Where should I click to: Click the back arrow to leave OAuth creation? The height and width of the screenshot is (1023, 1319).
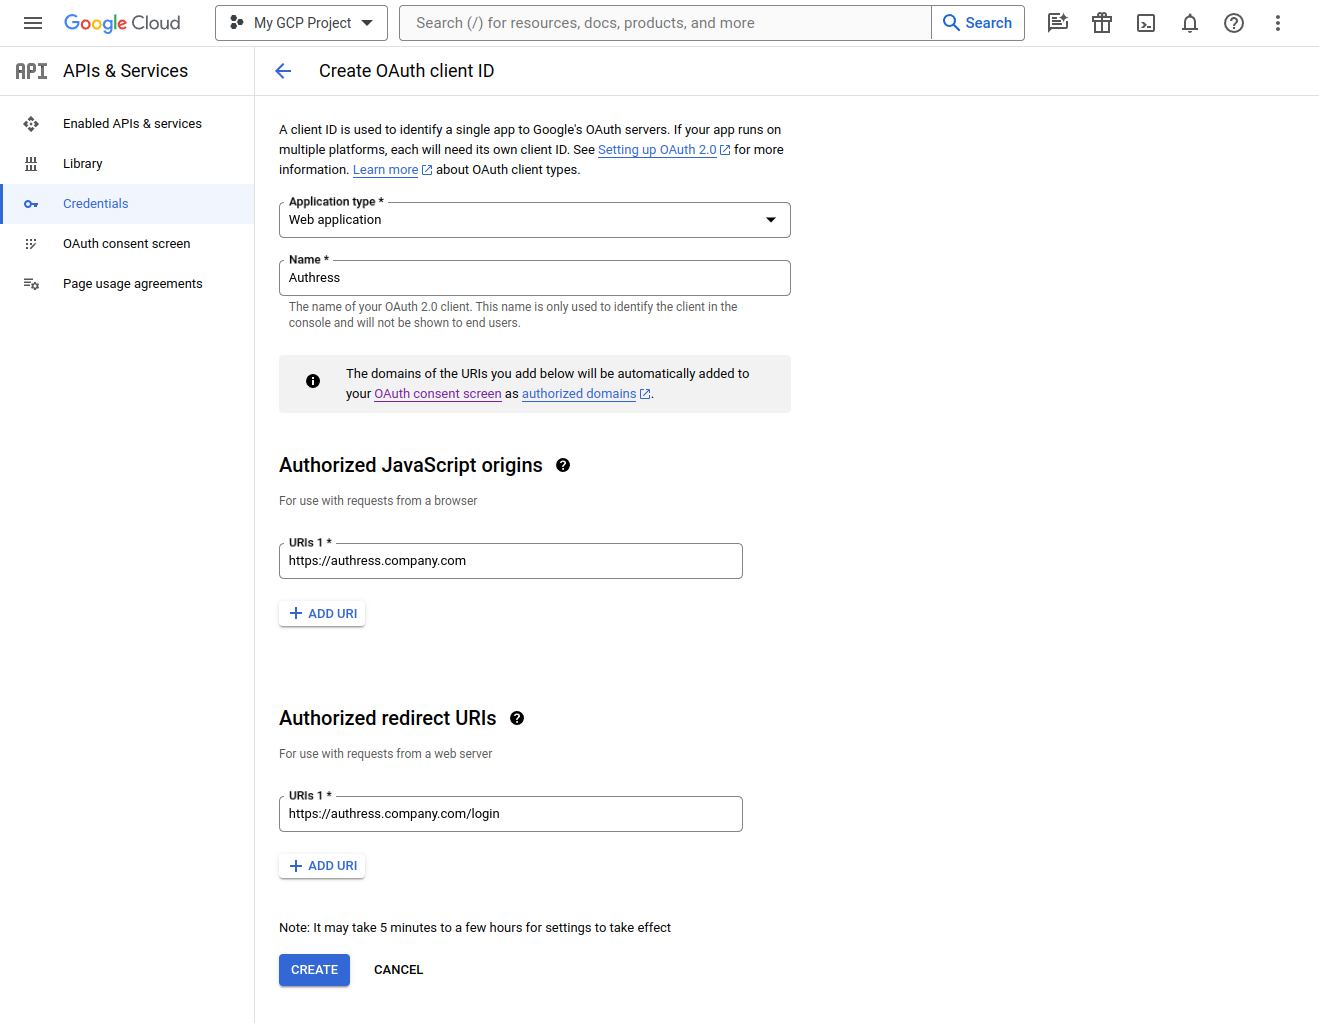tap(283, 70)
